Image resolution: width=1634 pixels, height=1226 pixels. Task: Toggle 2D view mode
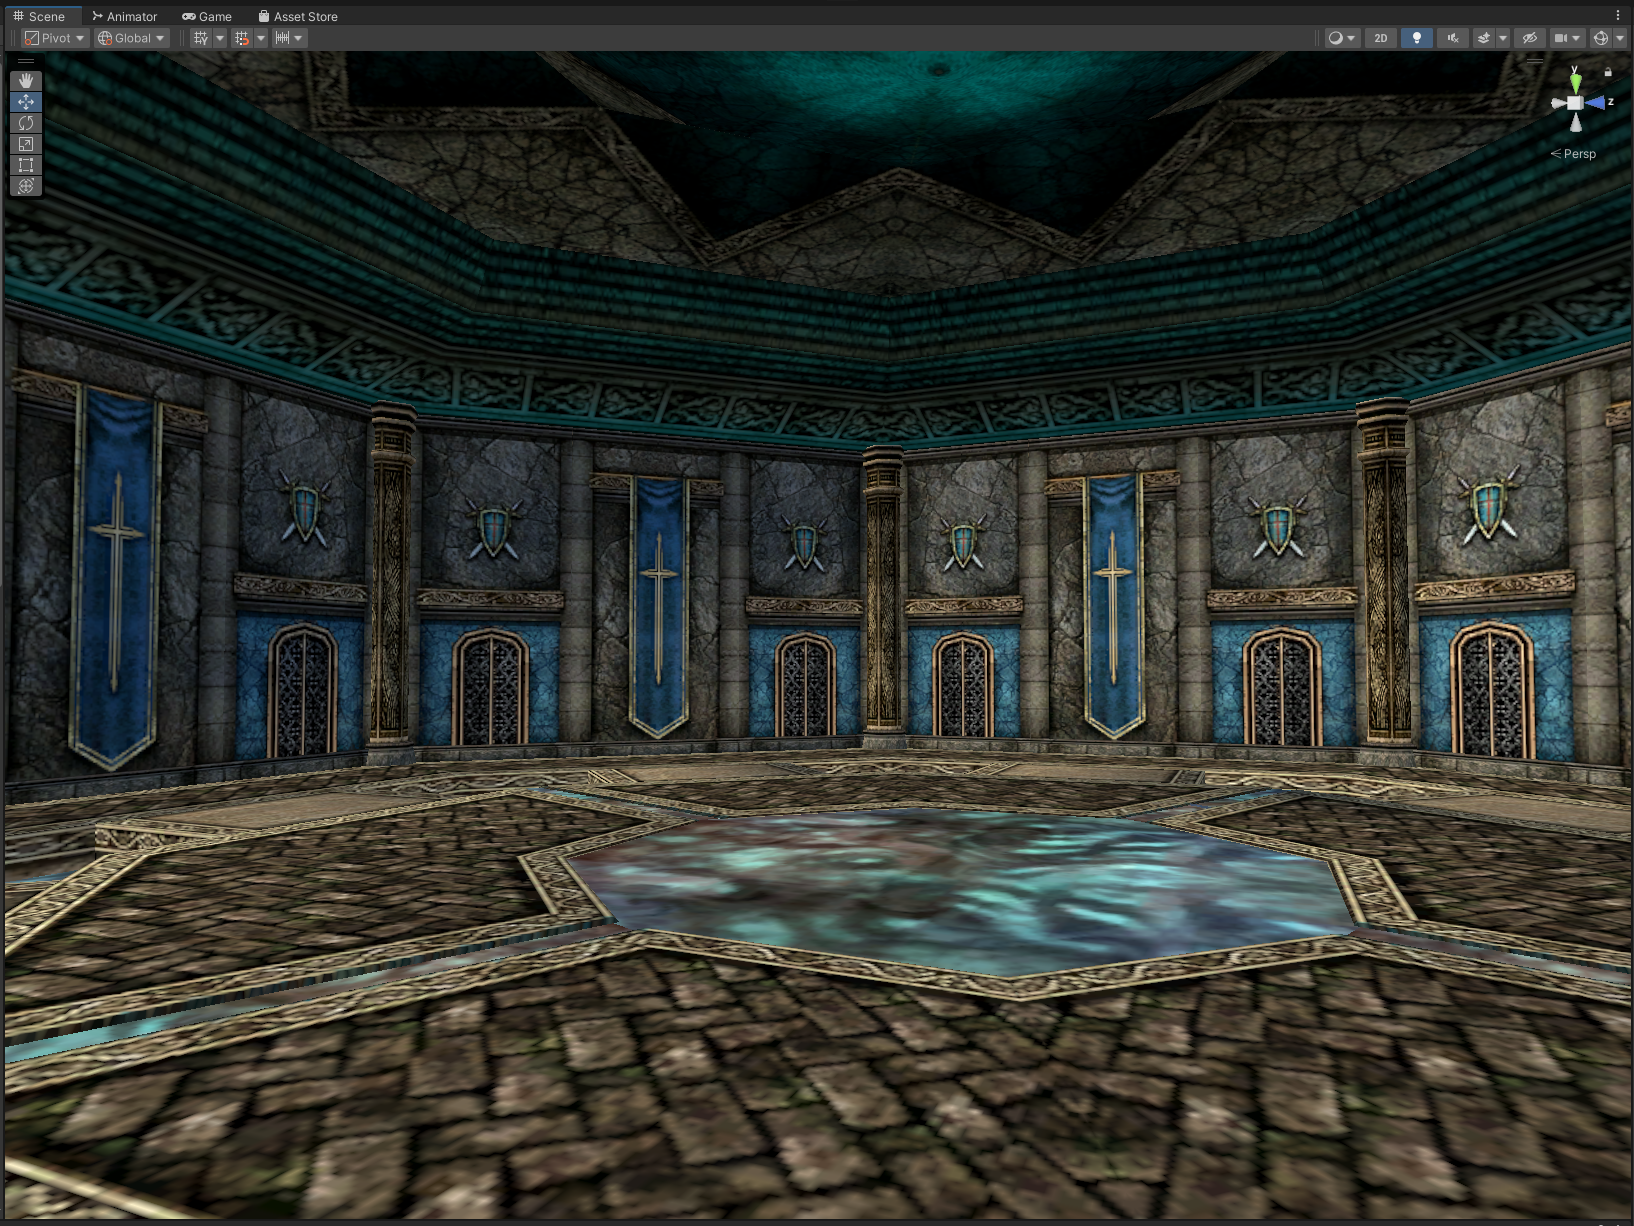click(x=1381, y=38)
